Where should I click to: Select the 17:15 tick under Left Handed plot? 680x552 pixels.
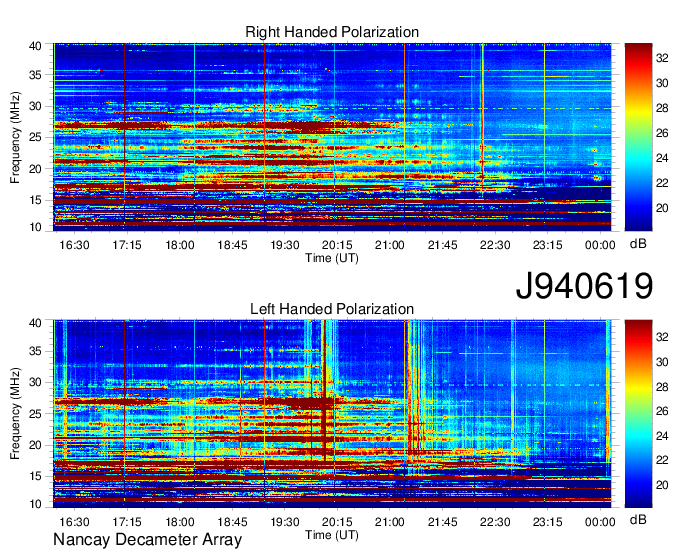pos(127,522)
